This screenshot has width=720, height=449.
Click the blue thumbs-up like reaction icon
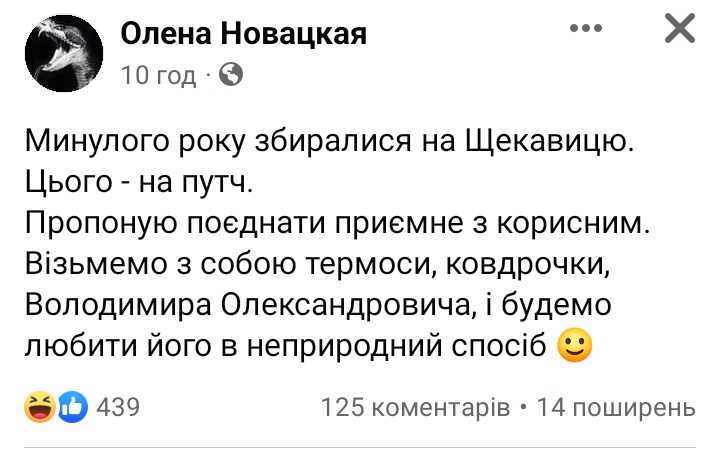click(73, 407)
